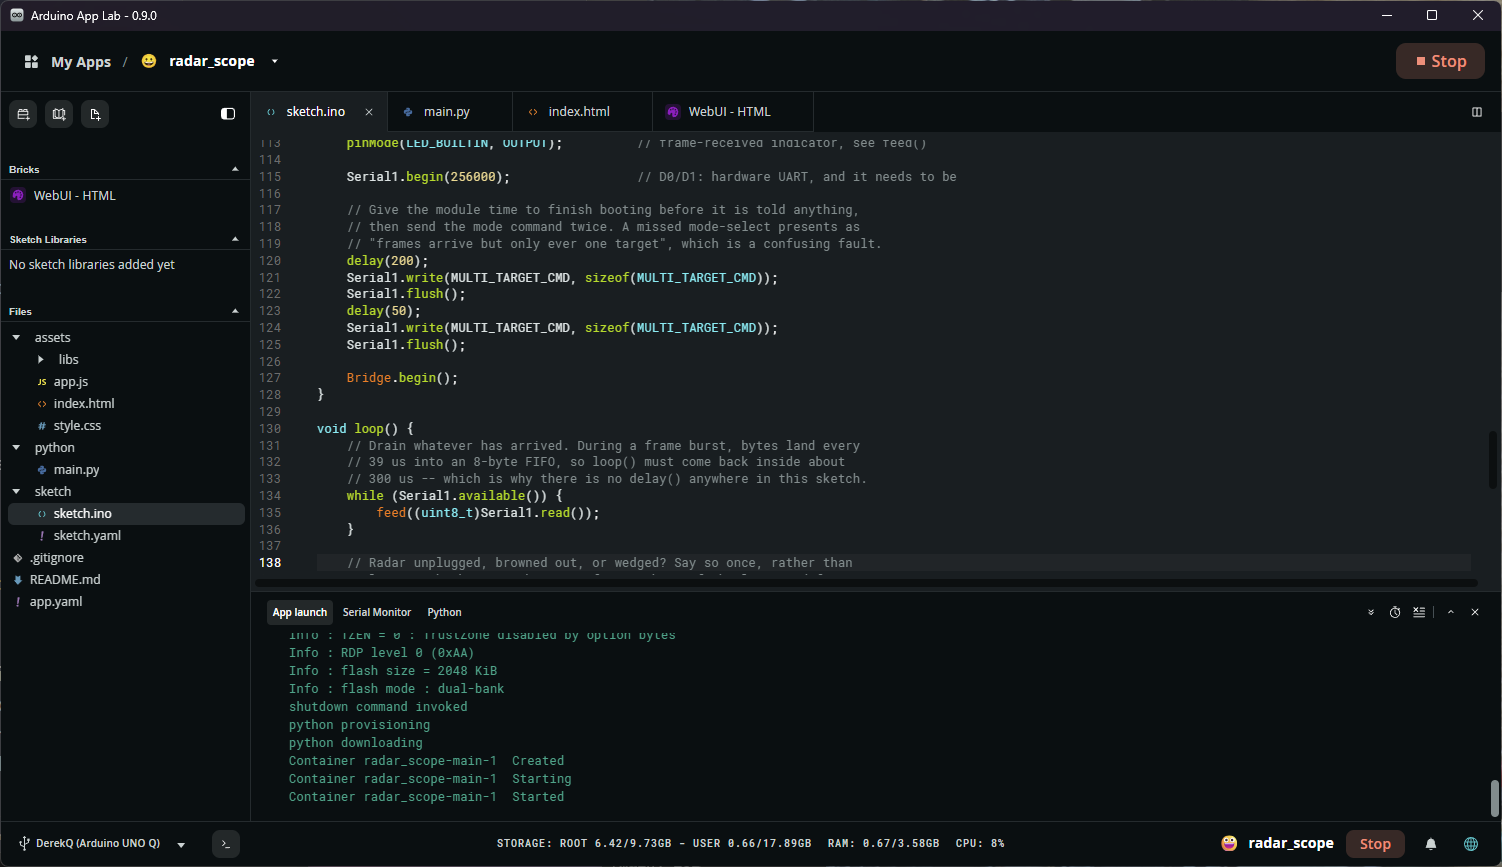Click the editor vertical scrollbar thumb
Screen dimensions: 1502x867
[1493, 460]
